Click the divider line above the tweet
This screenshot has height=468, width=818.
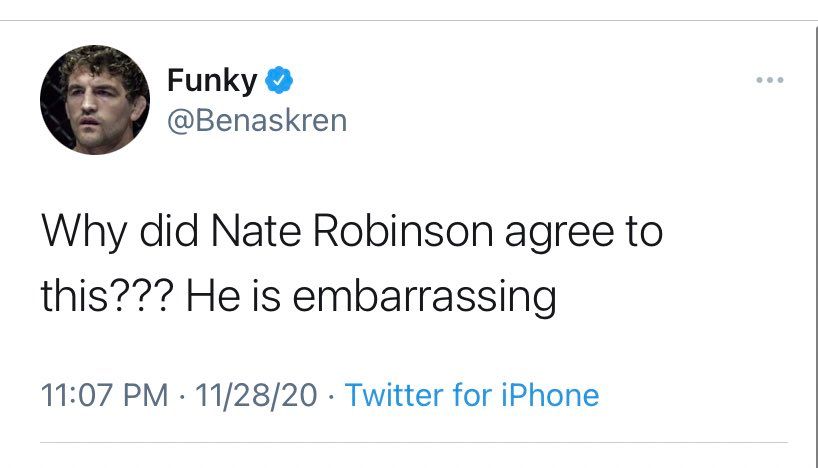(x=409, y=21)
